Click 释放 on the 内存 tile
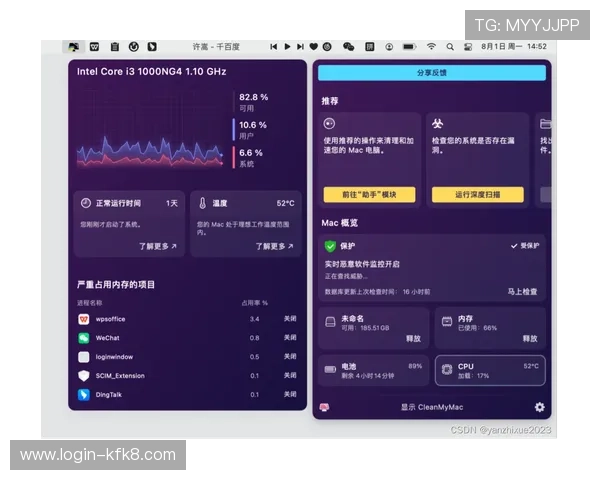Image resolution: width=600 pixels, height=480 pixels. 530,338
